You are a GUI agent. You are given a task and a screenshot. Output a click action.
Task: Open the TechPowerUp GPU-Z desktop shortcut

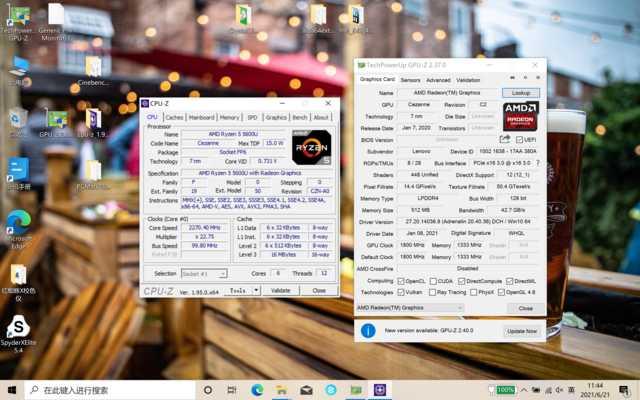click(x=18, y=22)
